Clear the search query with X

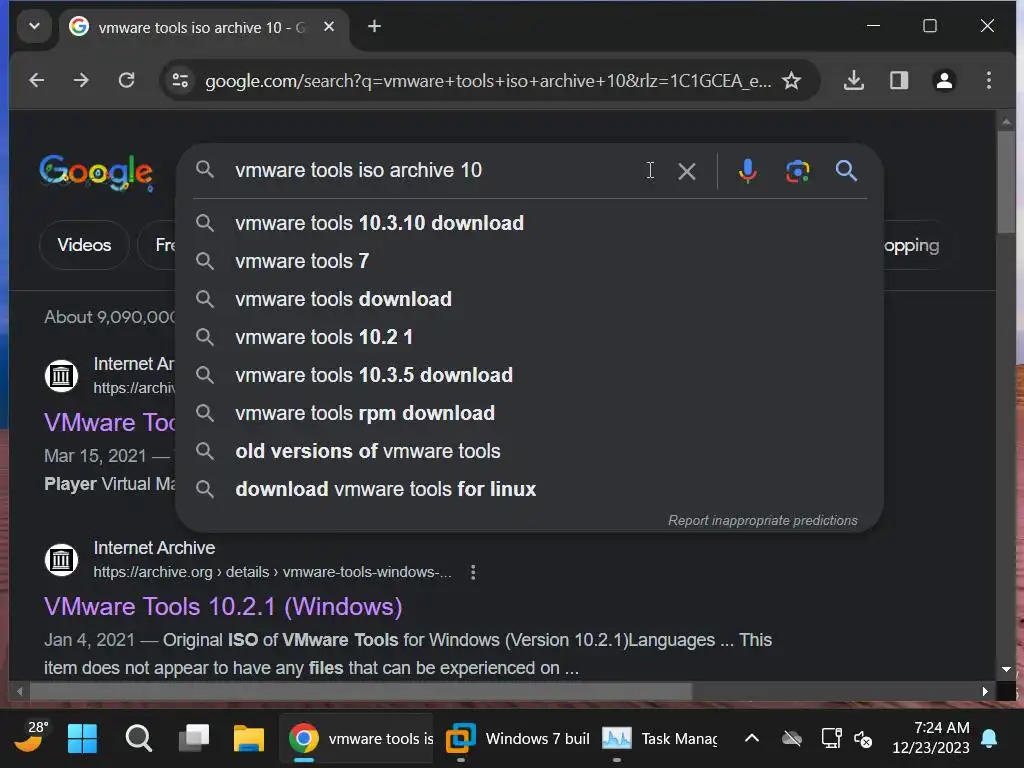point(686,171)
